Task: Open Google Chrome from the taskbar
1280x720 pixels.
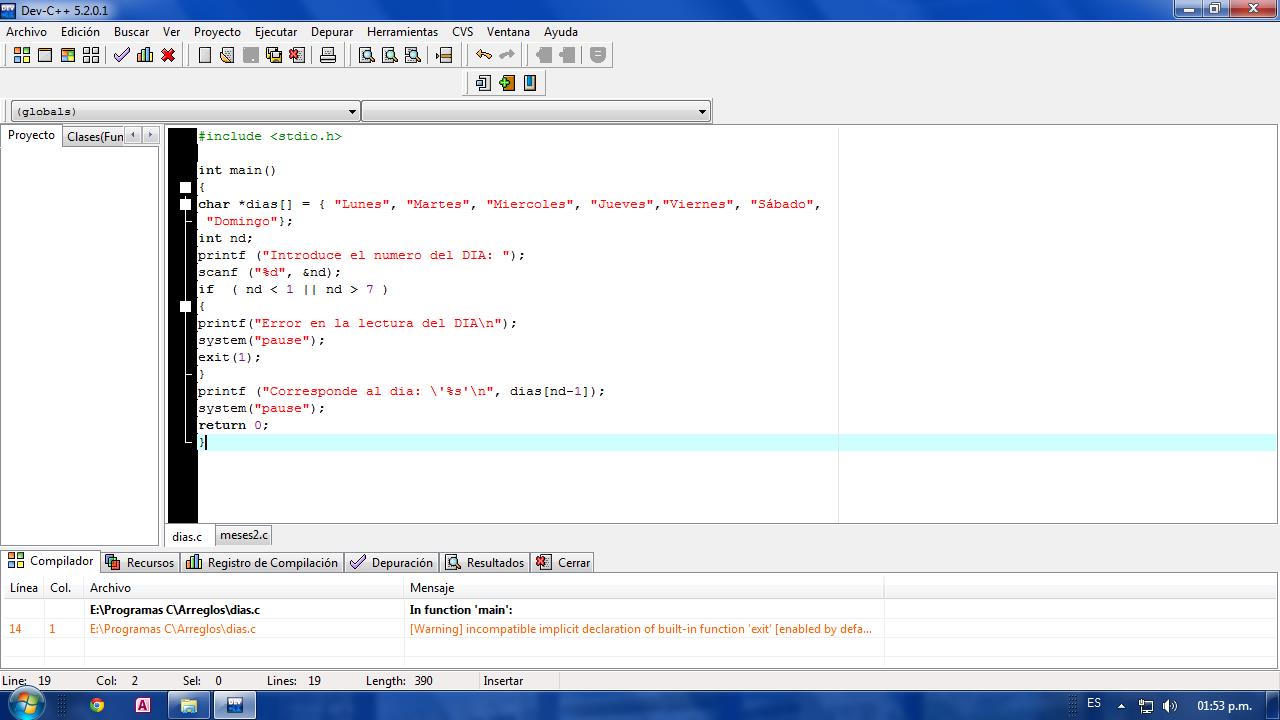Action: [x=97, y=705]
